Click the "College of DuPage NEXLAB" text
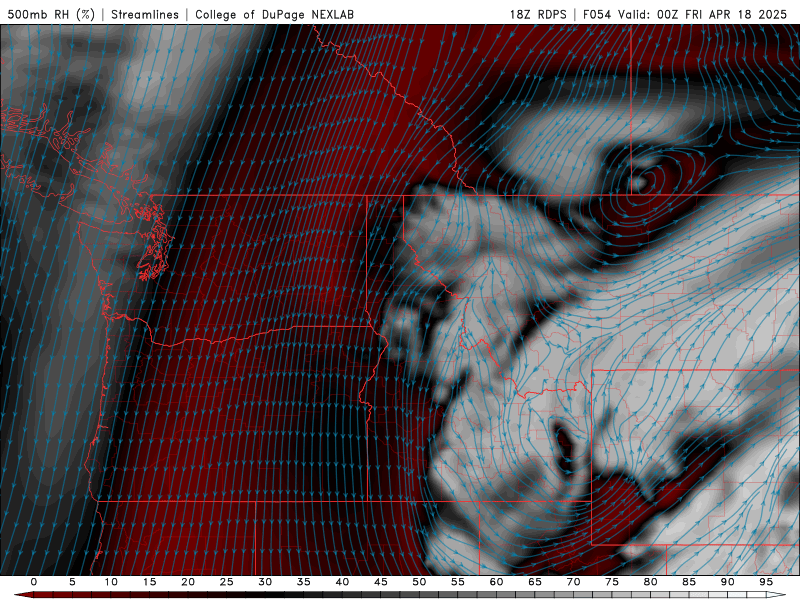Viewport: 800px width, 600px height. [x=274, y=14]
